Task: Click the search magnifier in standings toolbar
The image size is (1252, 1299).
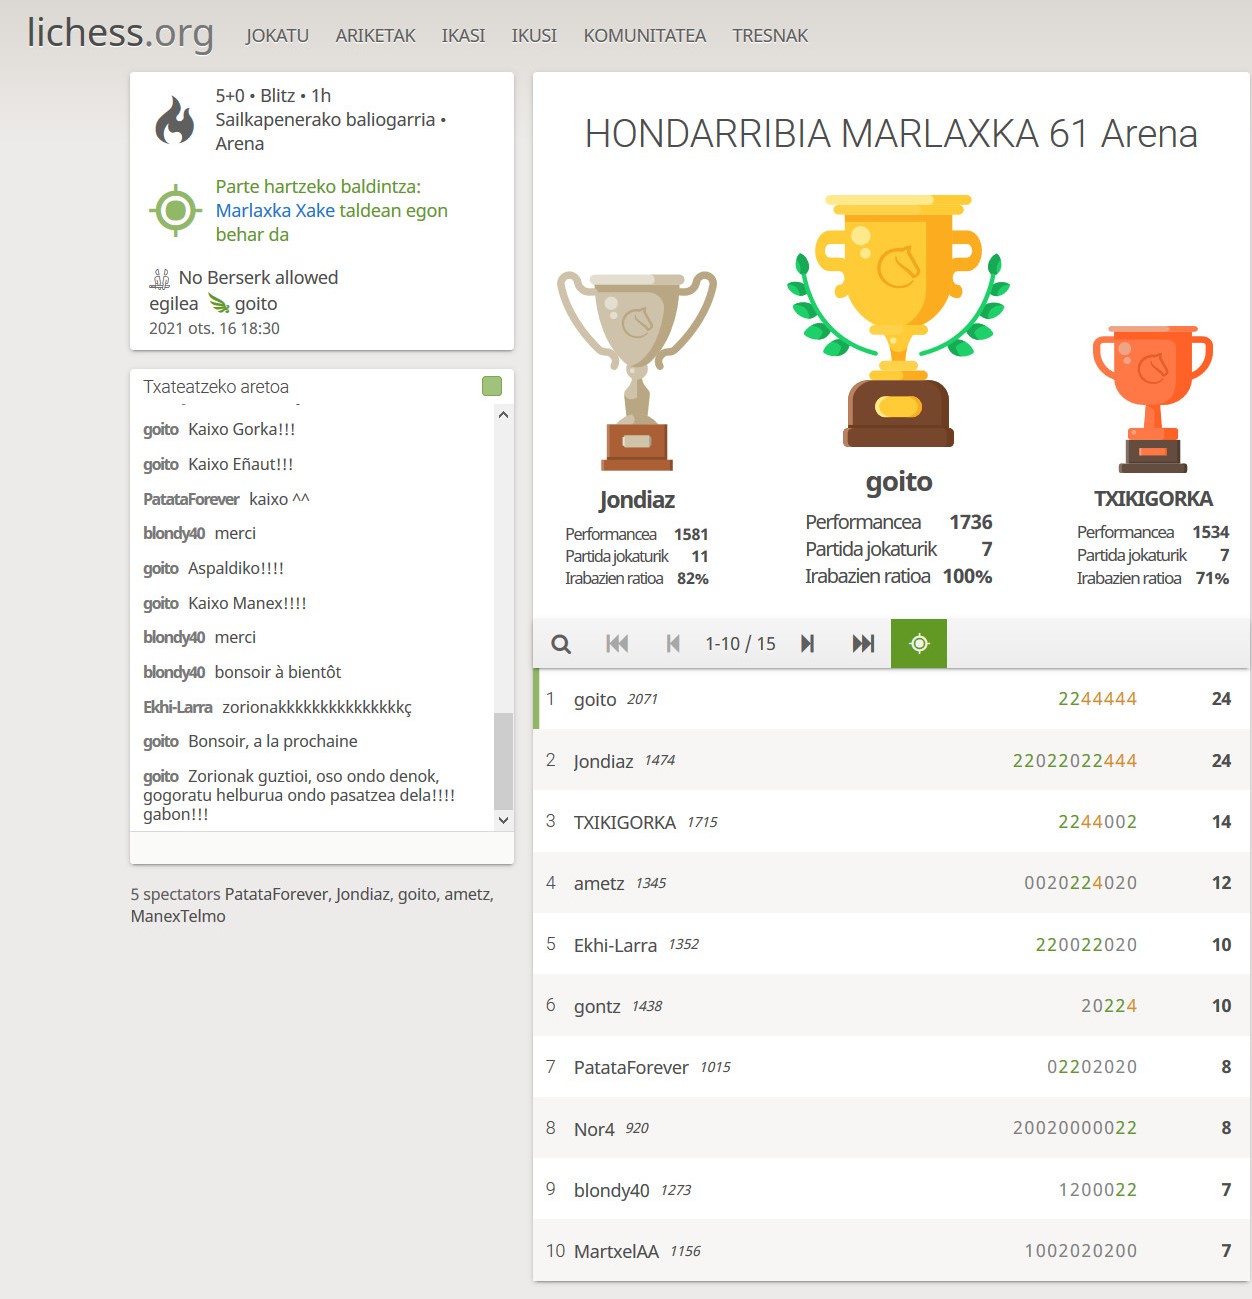Action: click(x=561, y=644)
